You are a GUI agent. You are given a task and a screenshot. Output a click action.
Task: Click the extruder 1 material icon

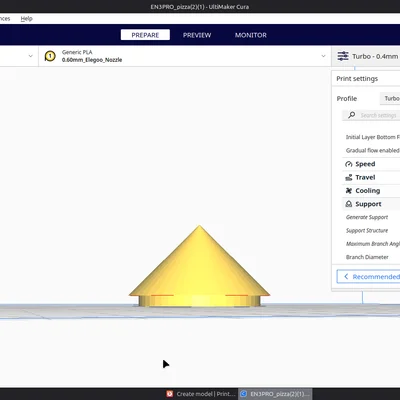[50, 56]
